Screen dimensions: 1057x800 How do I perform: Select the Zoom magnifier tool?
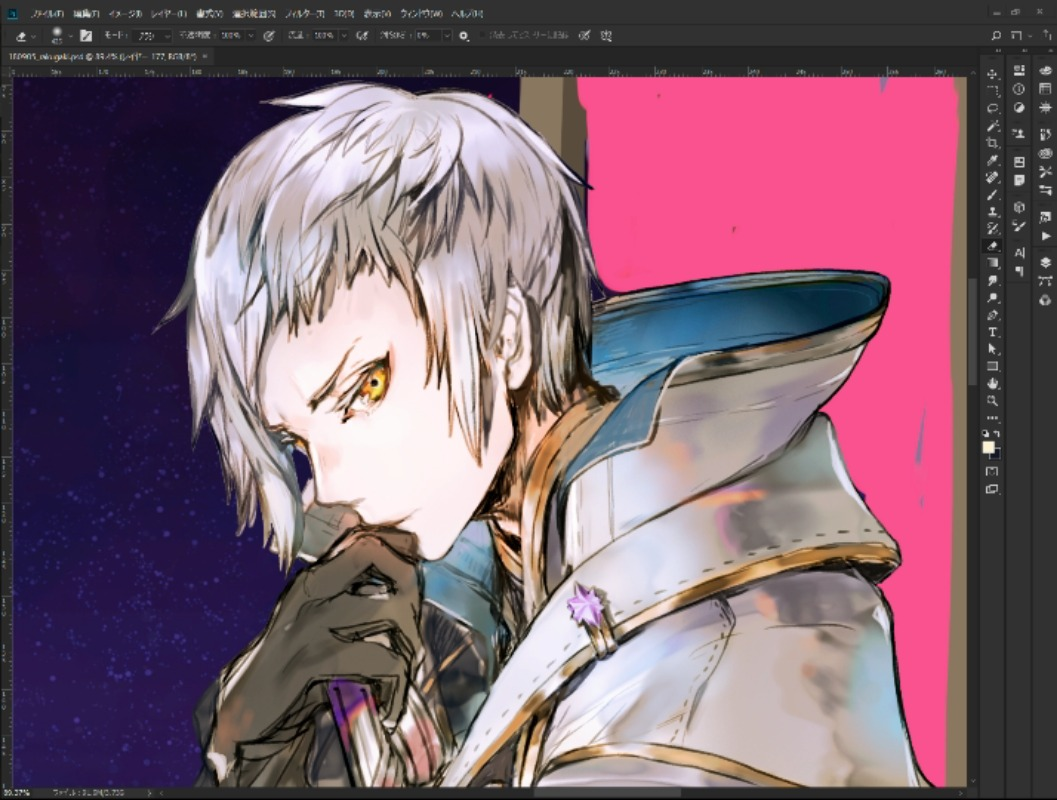[992, 399]
